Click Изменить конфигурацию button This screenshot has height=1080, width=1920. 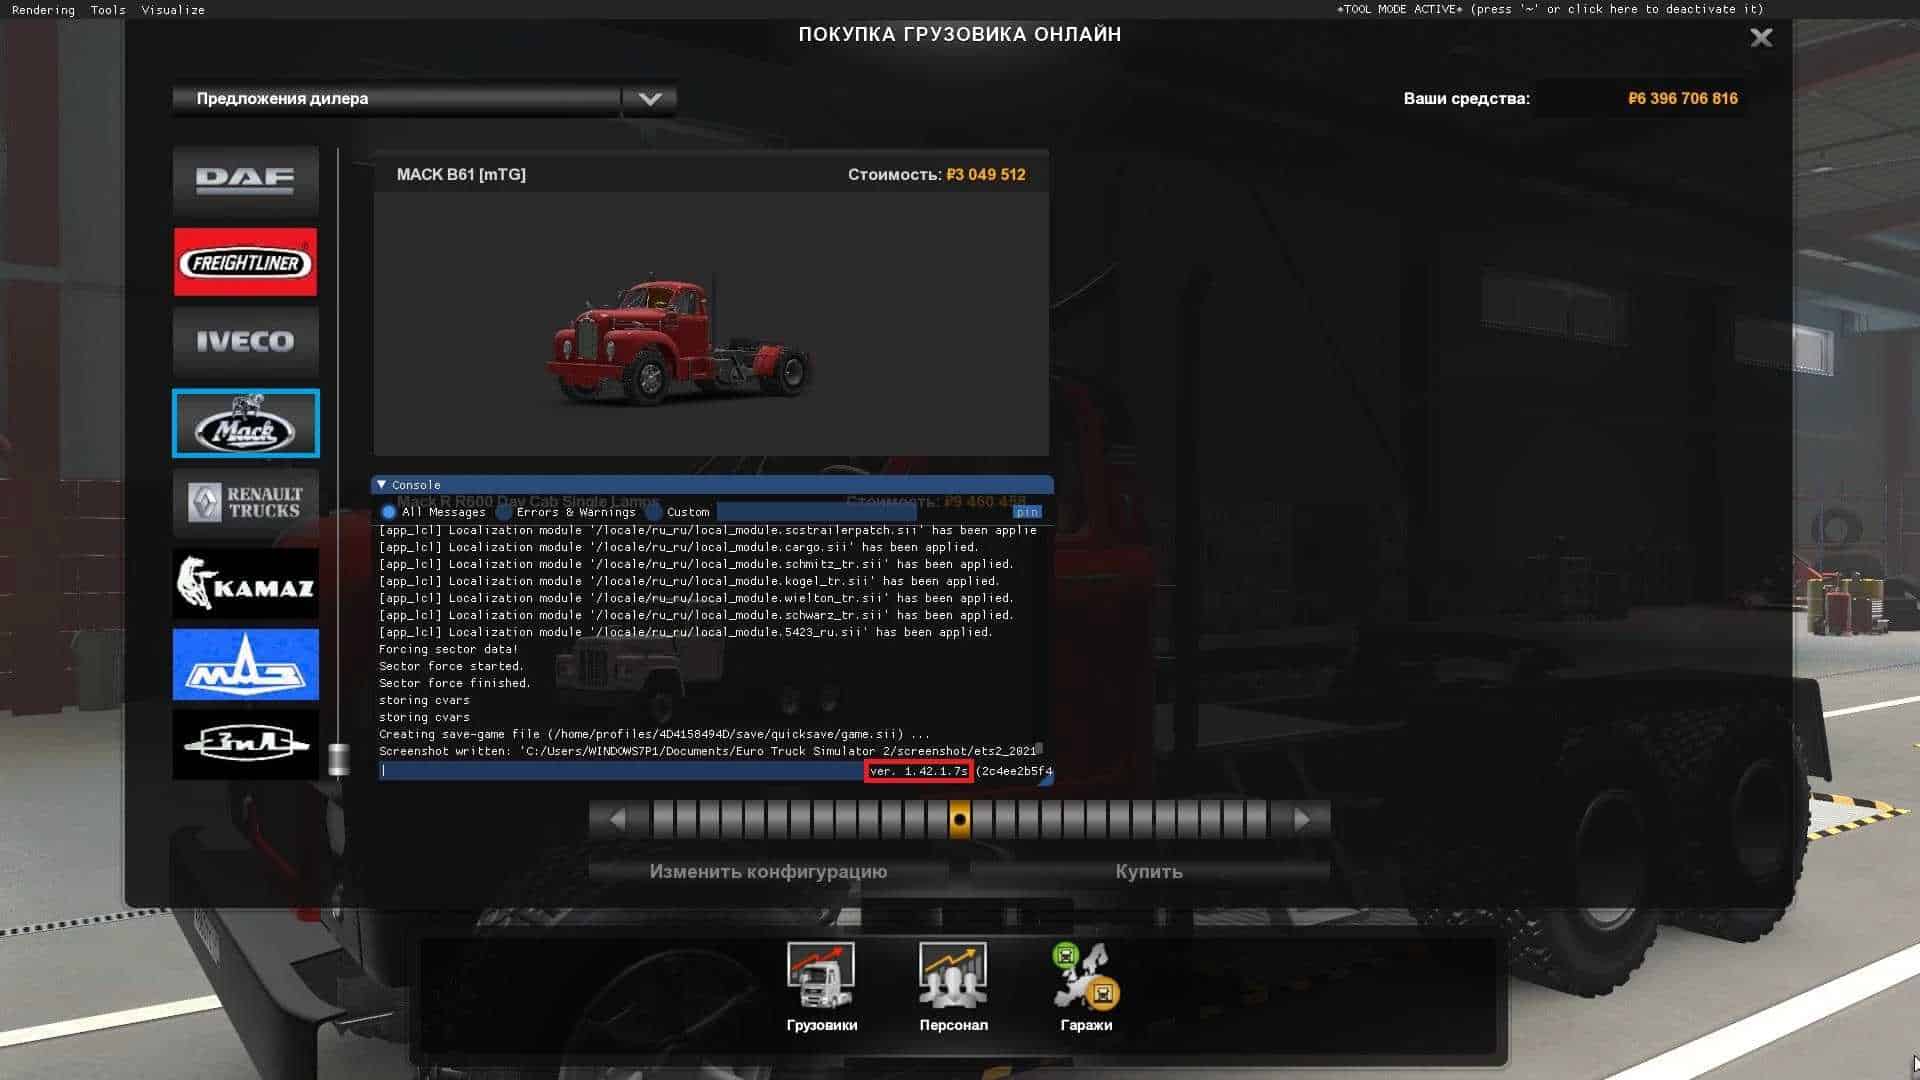click(x=767, y=871)
